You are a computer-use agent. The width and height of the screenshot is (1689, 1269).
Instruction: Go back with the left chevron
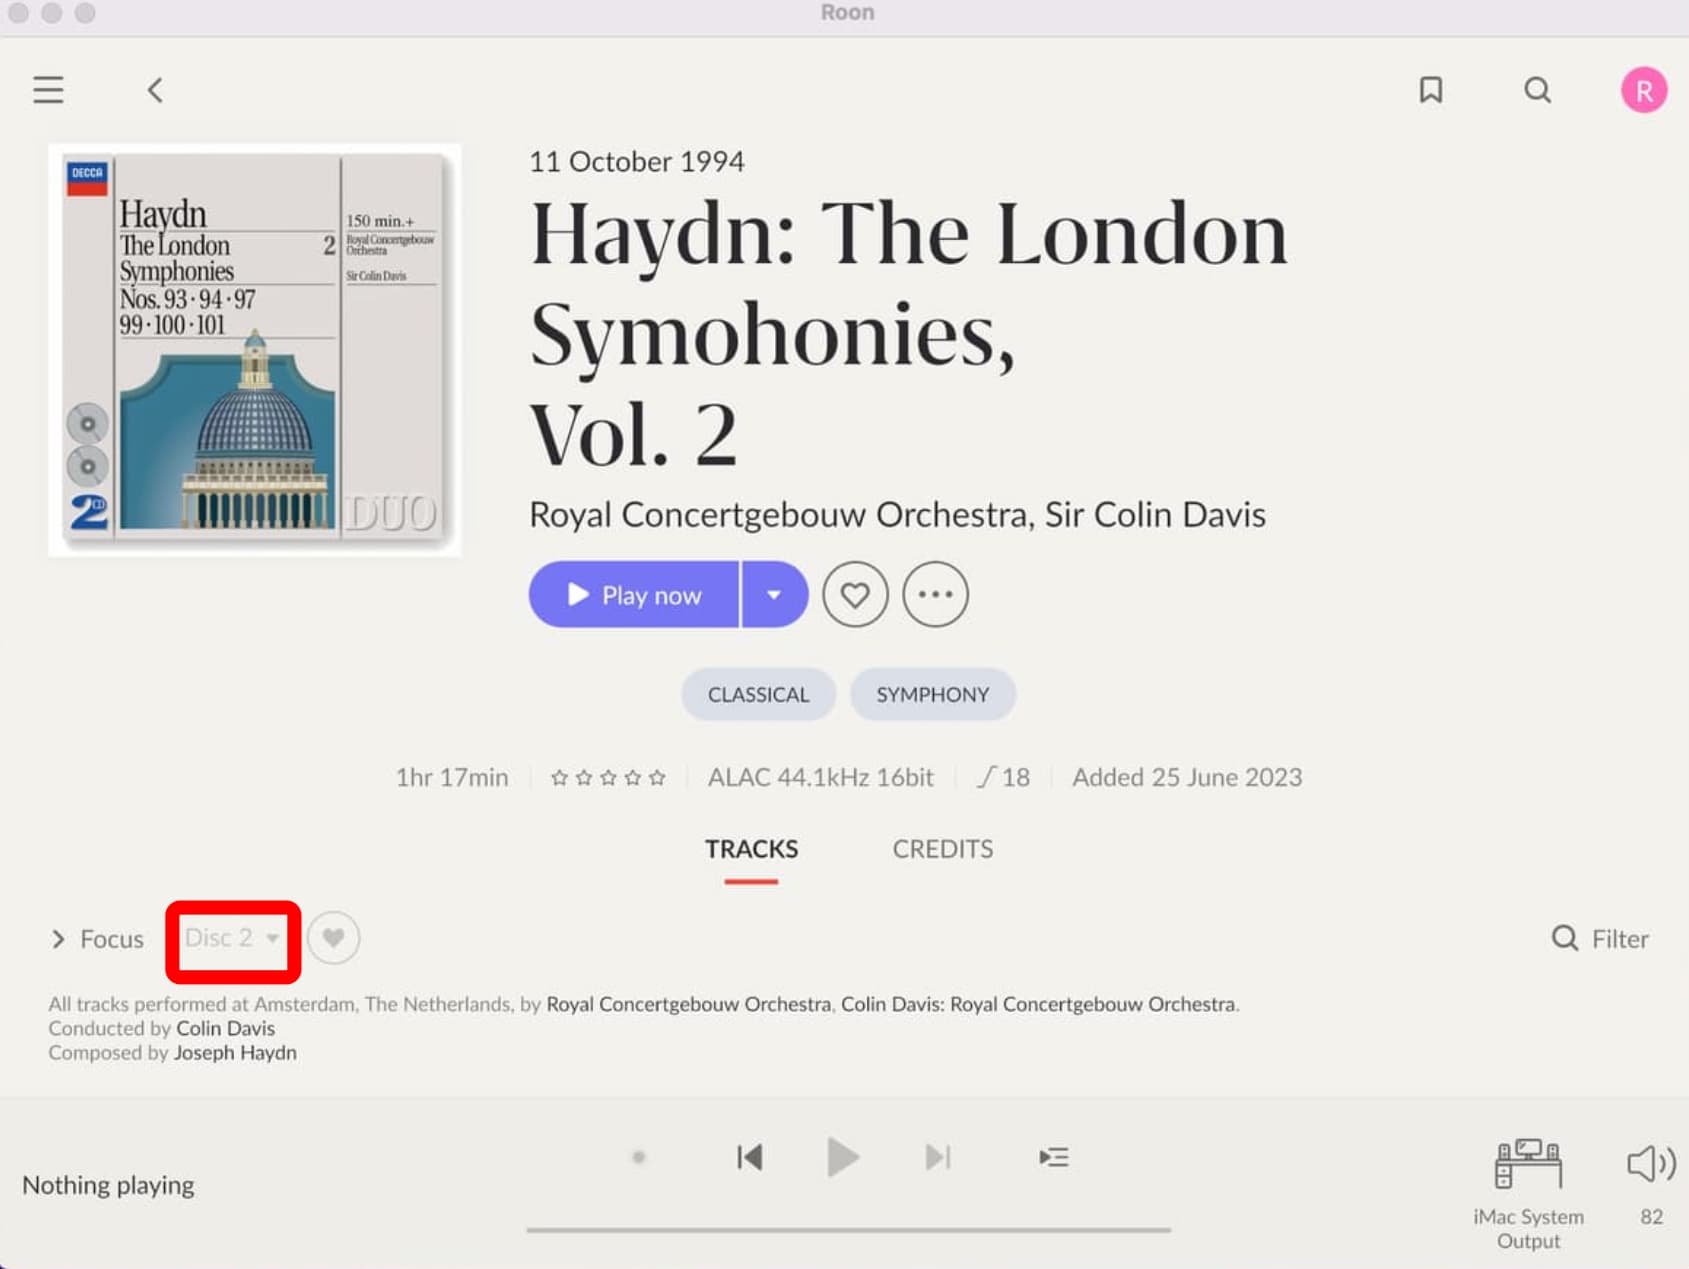(155, 90)
